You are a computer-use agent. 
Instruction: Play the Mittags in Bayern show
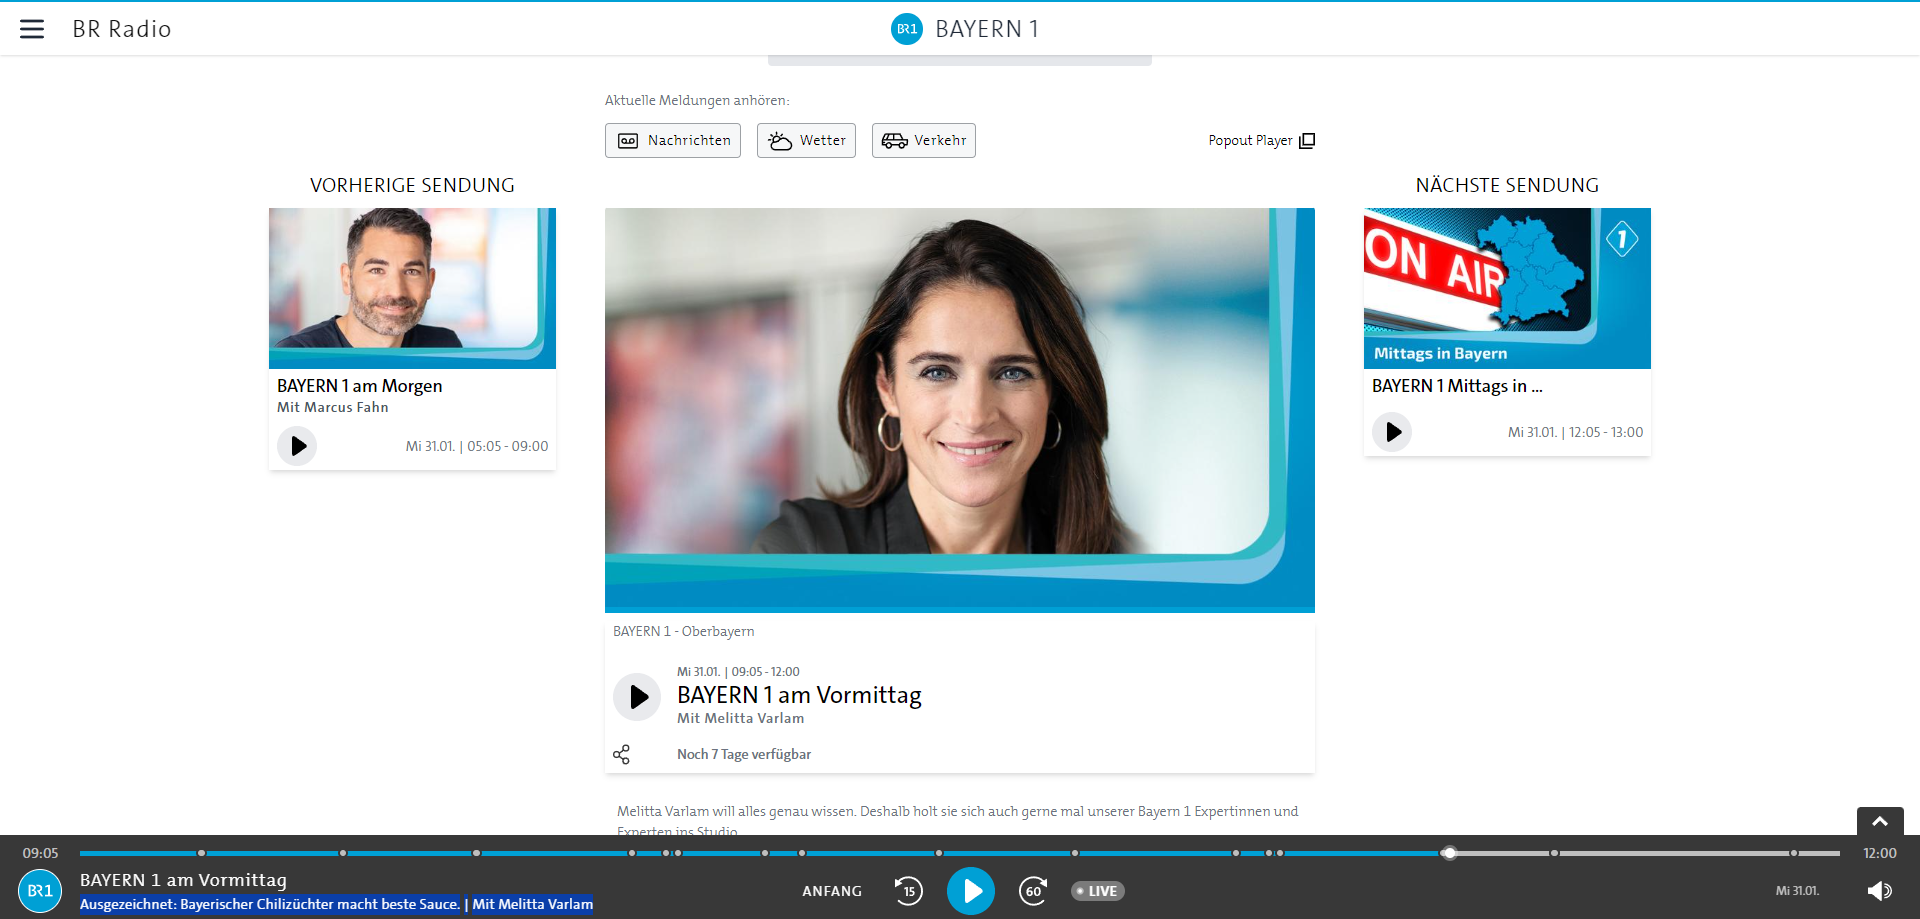coord(1392,432)
